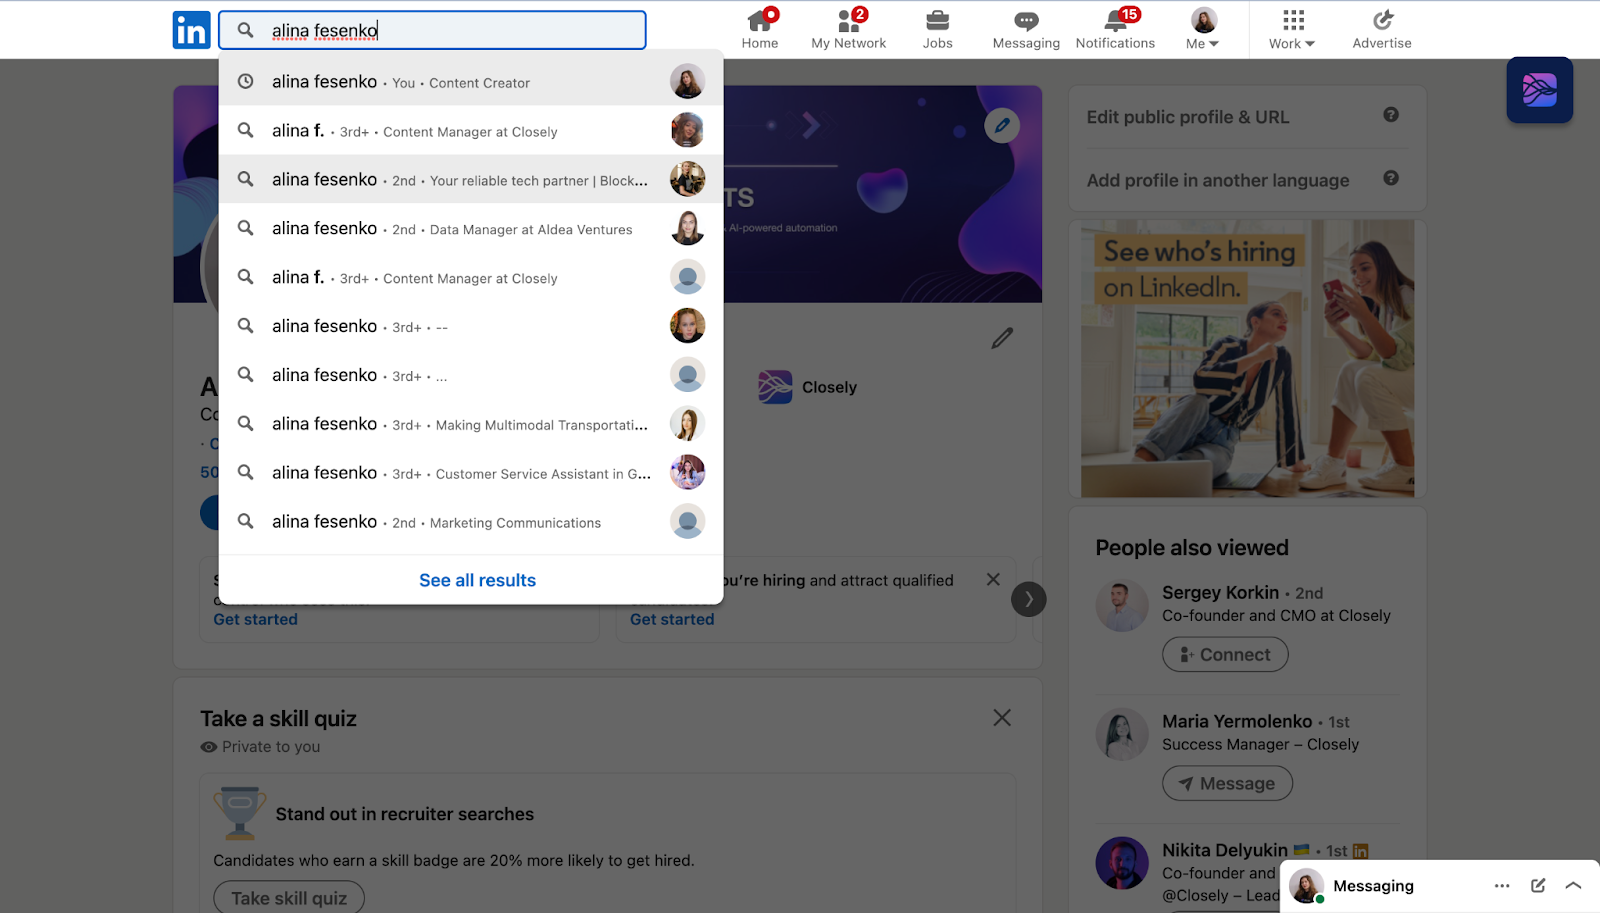Open Maria Yermolenko's profile
The image size is (1600, 913).
[x=1237, y=722]
